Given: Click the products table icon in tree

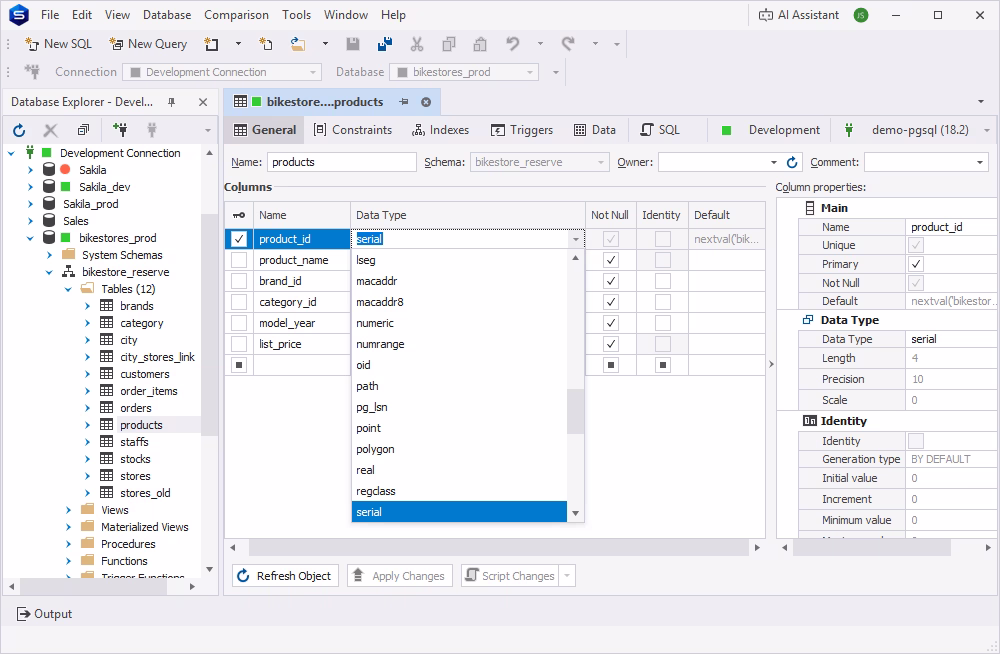Looking at the screenshot, I should 107,424.
